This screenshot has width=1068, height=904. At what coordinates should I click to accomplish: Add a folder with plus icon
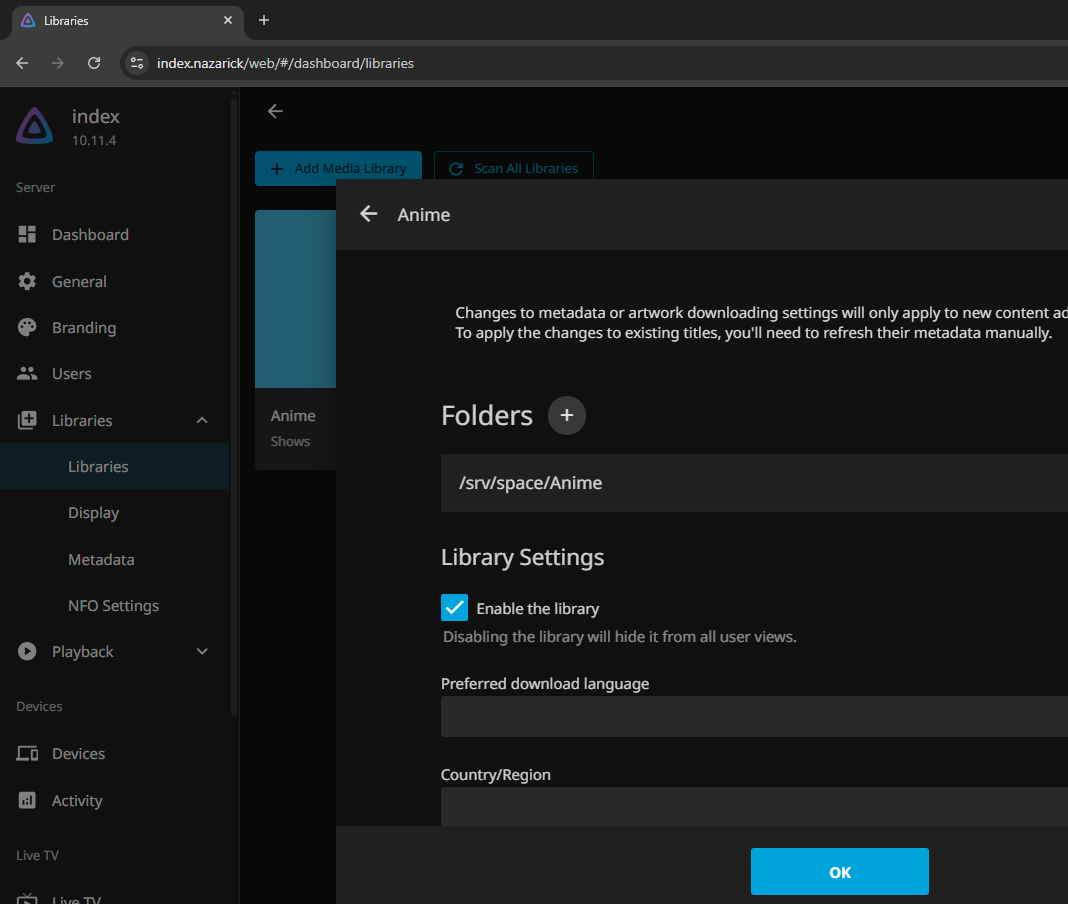point(566,415)
